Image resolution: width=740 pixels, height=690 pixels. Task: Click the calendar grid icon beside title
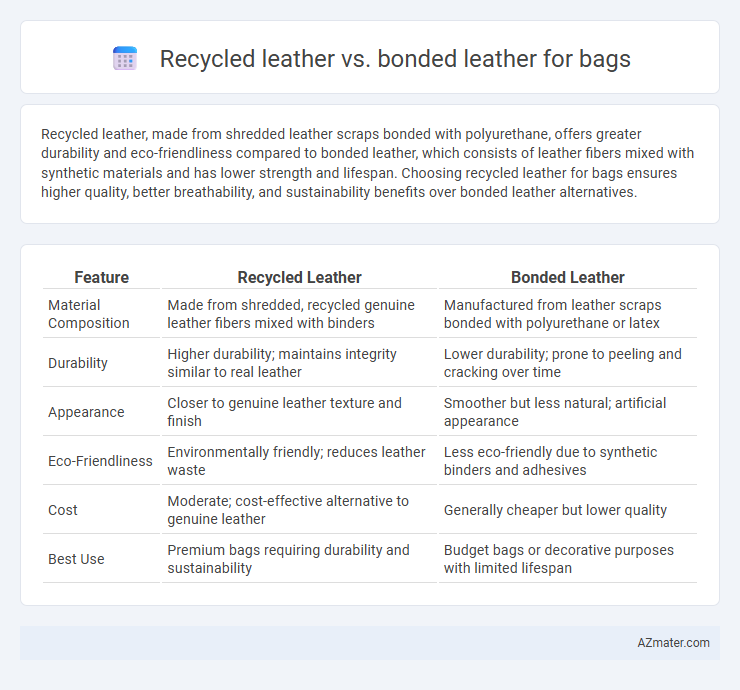coord(125,59)
